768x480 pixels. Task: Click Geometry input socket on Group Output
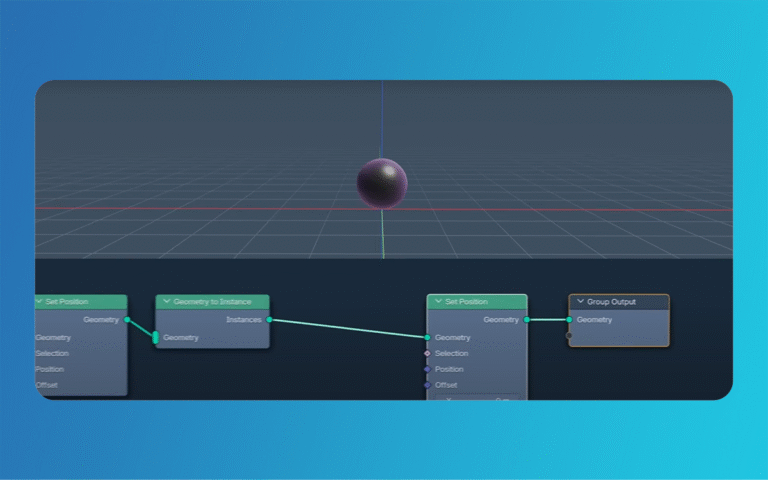tap(569, 319)
